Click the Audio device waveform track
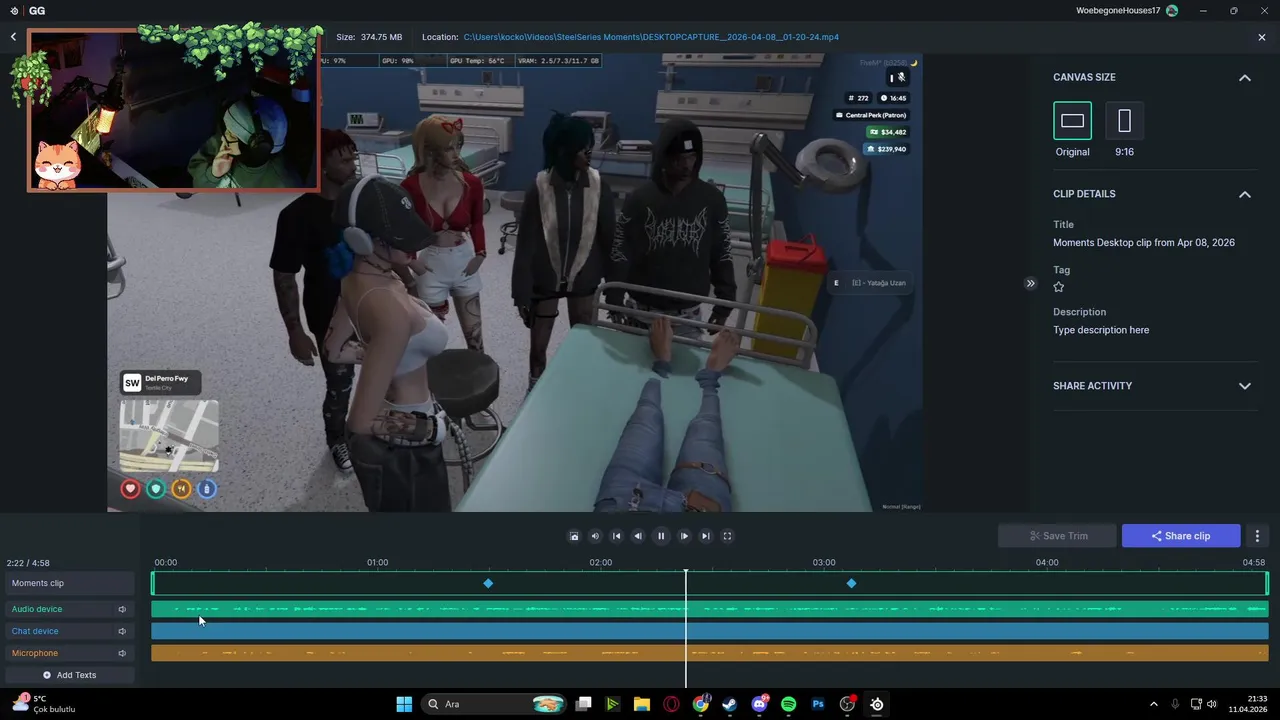This screenshot has width=1280, height=720. click(709, 609)
